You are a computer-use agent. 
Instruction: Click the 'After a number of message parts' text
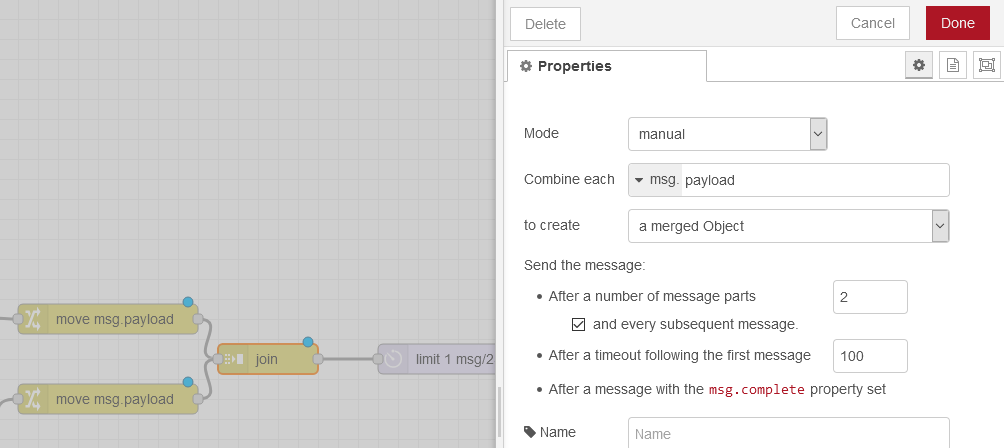click(x=652, y=296)
